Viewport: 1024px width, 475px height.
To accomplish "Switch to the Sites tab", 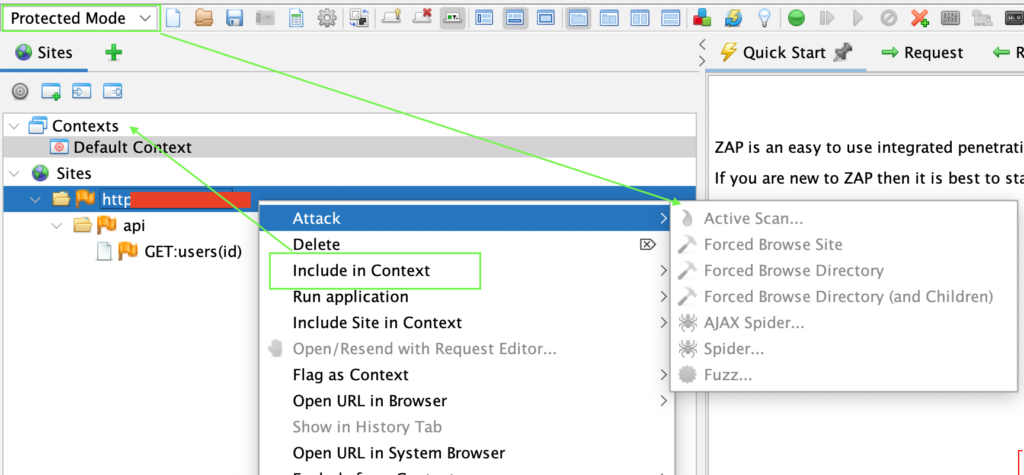I will pos(43,52).
